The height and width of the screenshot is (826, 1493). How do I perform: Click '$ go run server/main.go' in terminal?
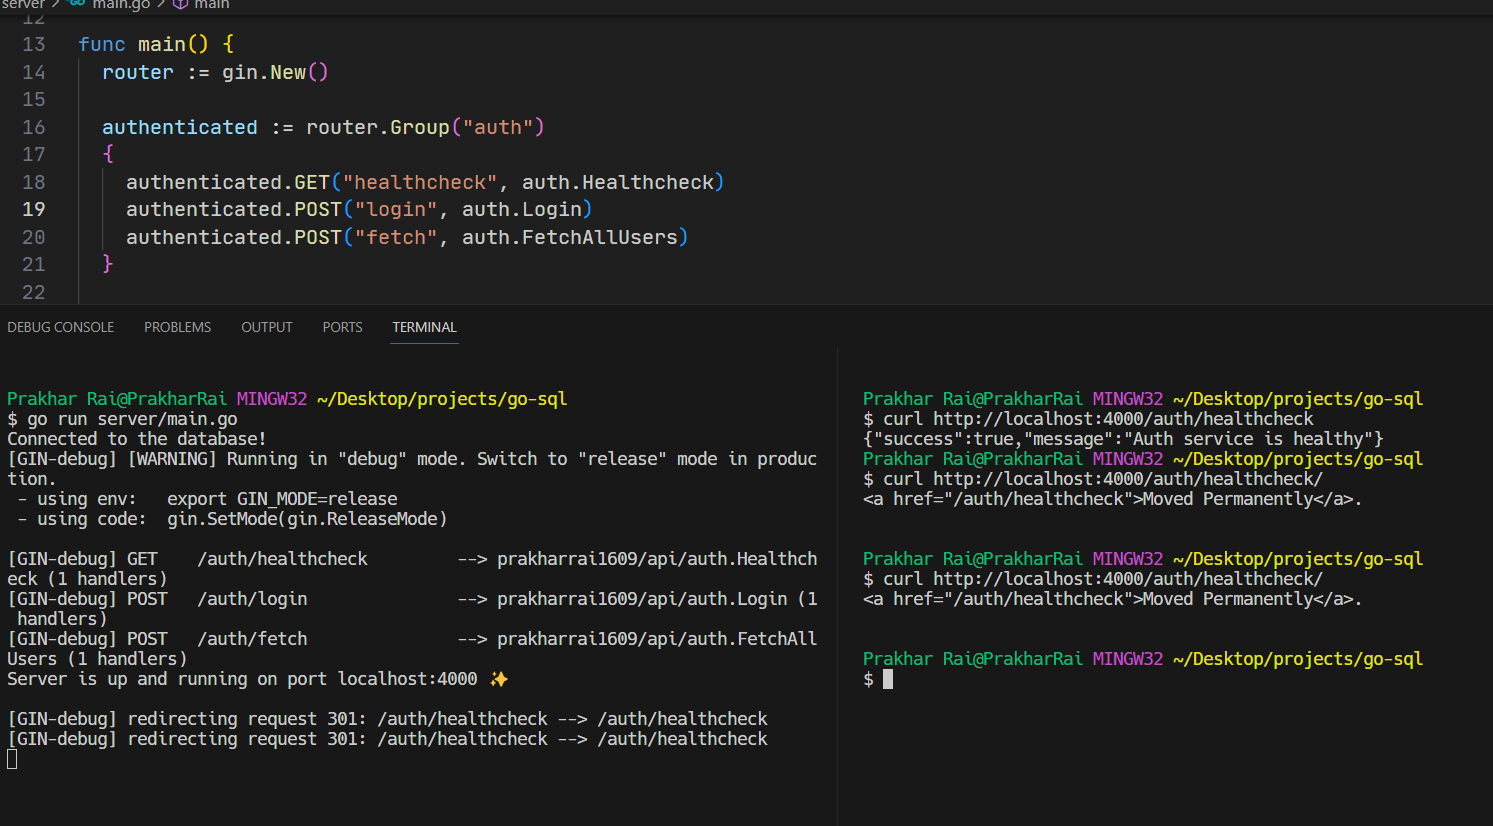tap(122, 419)
